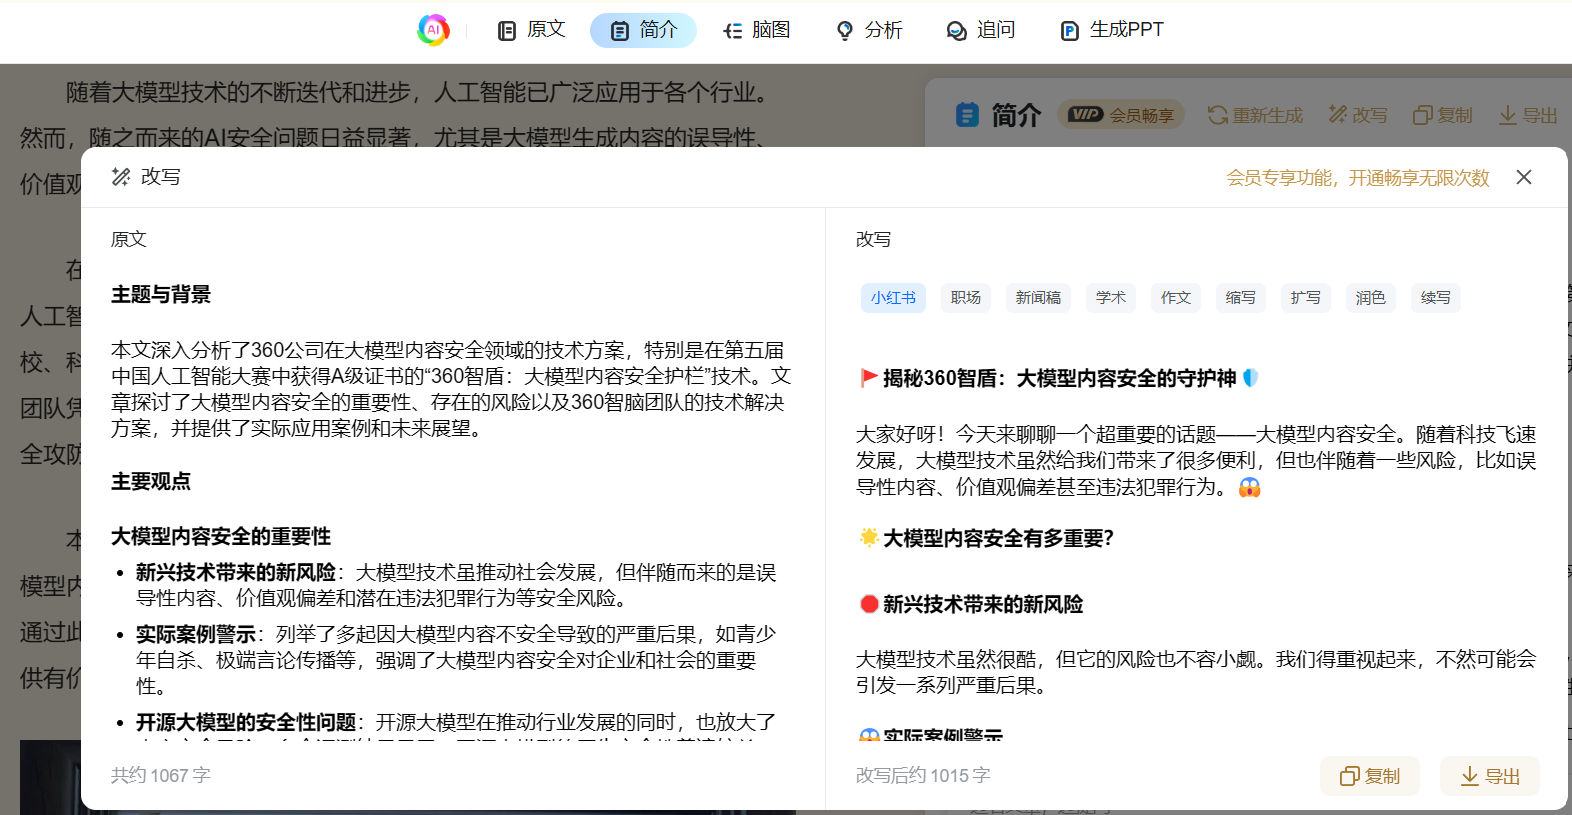Select the 新闻稿 rewrite style
Screen dimensions: 1572x815
point(1038,298)
